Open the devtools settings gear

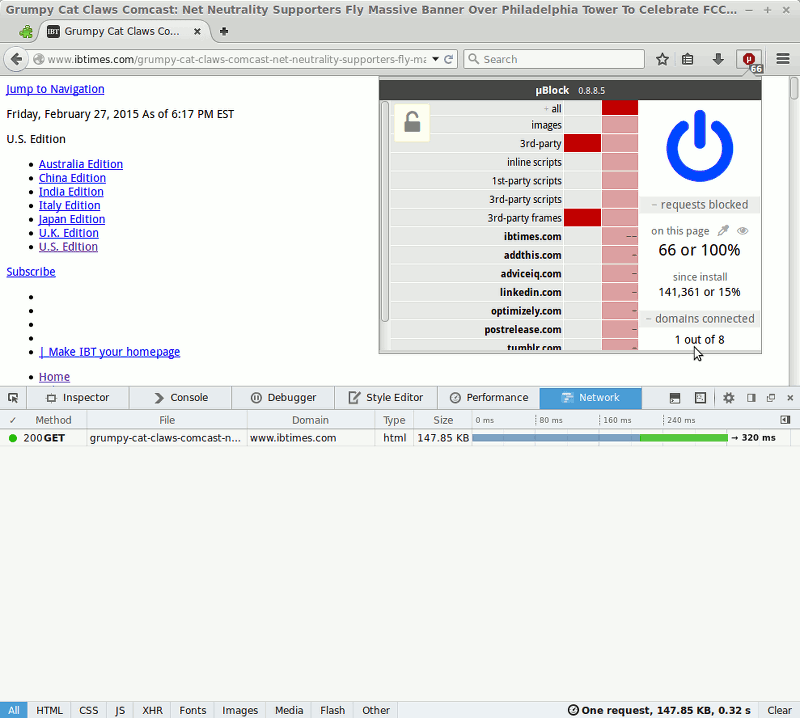click(729, 398)
